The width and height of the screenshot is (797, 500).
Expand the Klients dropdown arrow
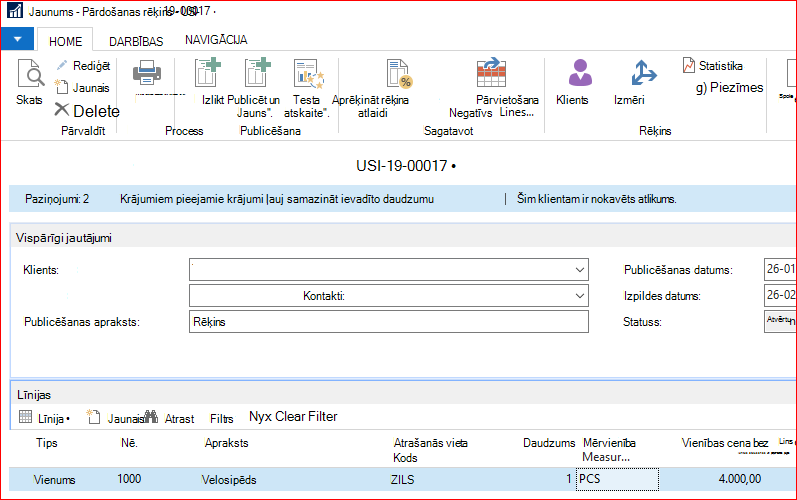(579, 270)
